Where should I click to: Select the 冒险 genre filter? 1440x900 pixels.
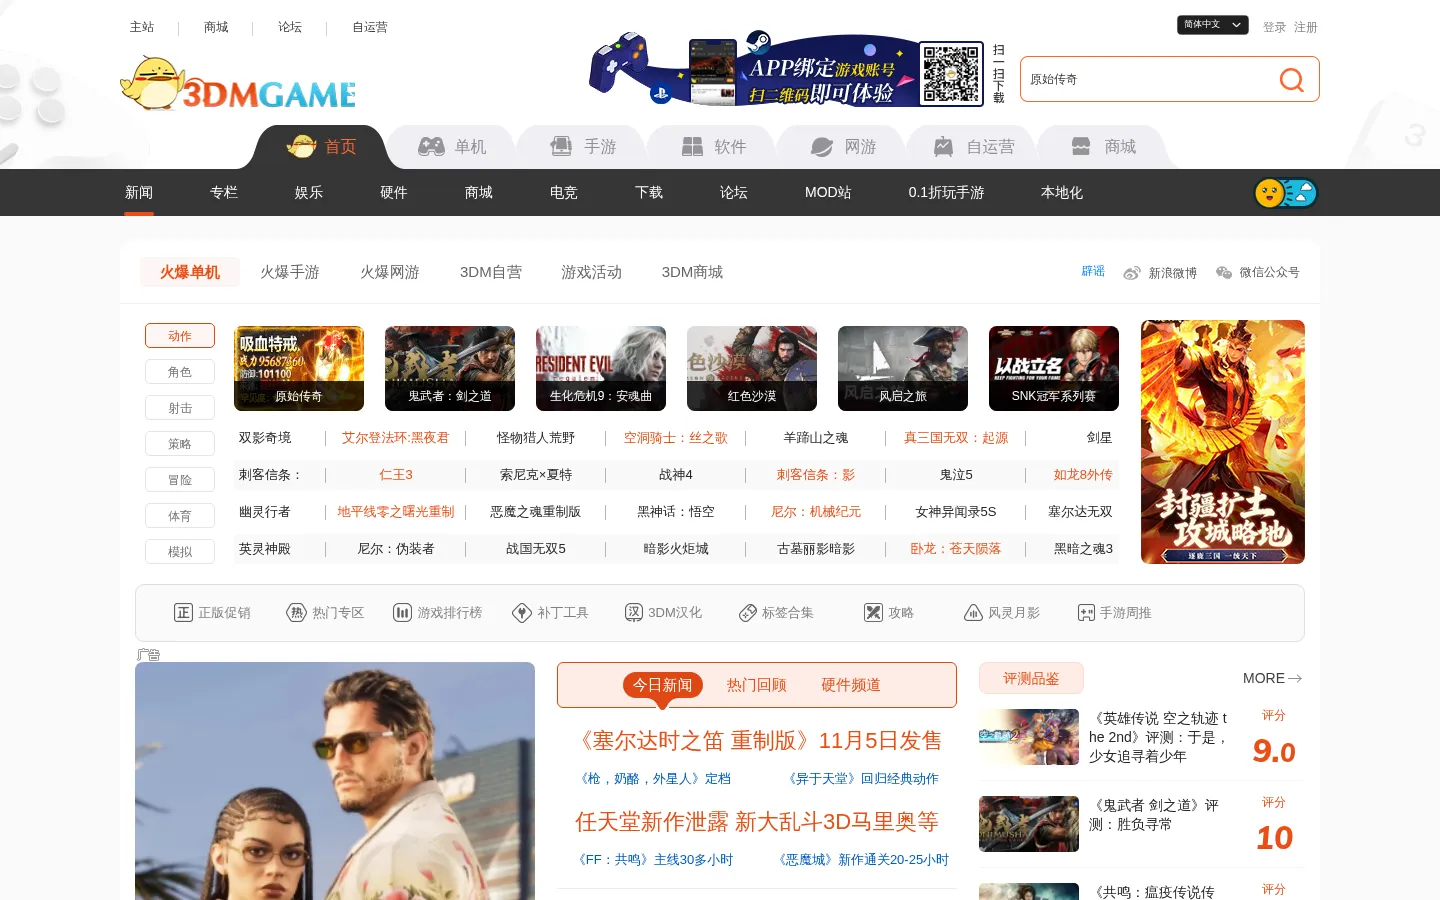click(180, 480)
